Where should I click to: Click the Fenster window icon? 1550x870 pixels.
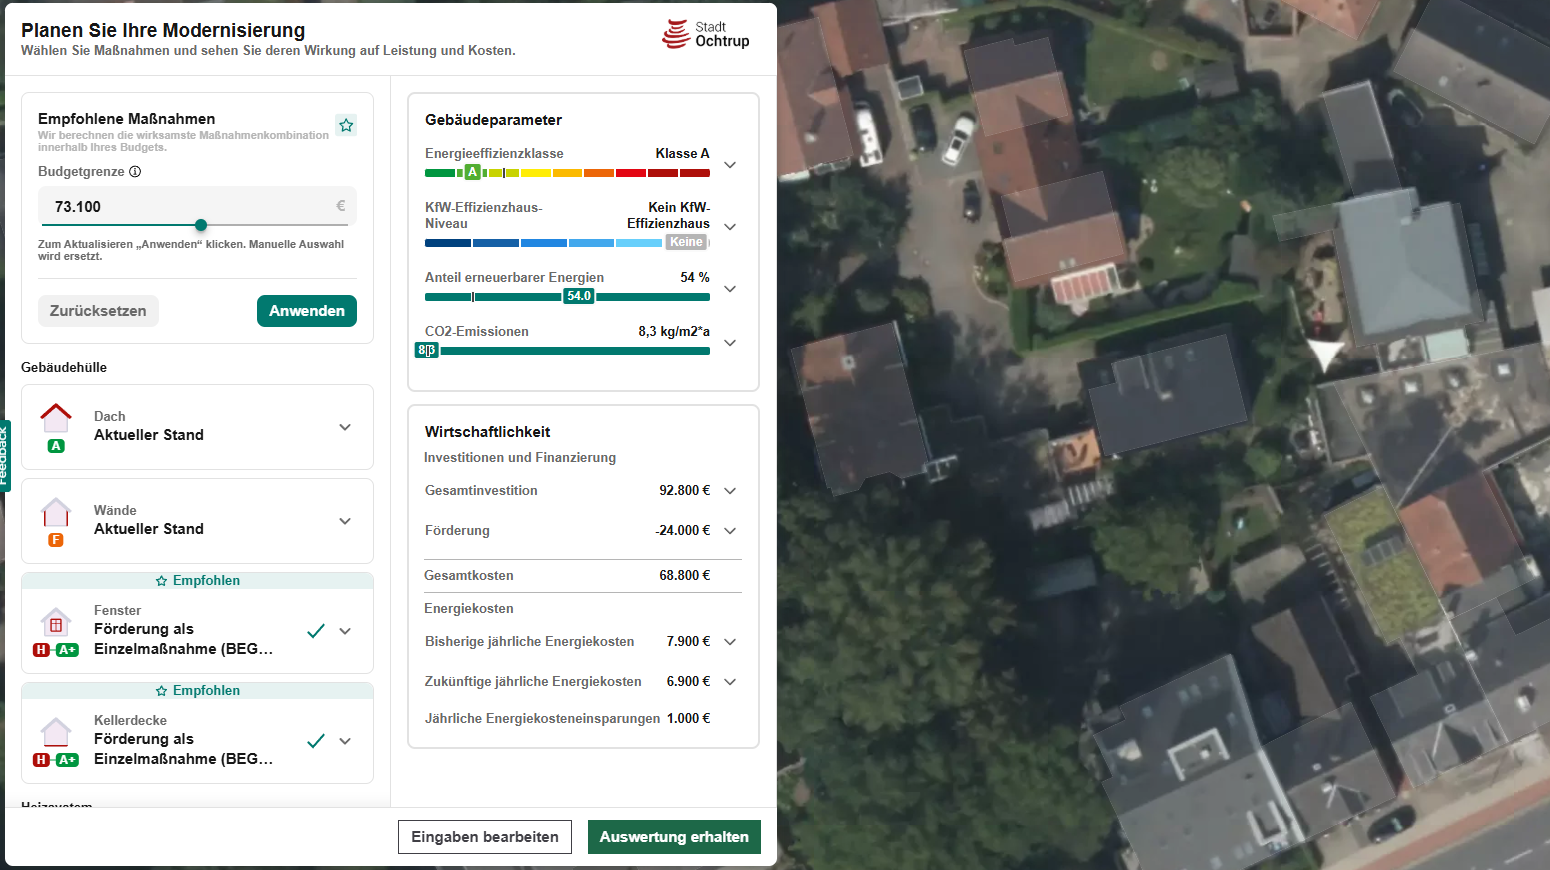coord(56,623)
